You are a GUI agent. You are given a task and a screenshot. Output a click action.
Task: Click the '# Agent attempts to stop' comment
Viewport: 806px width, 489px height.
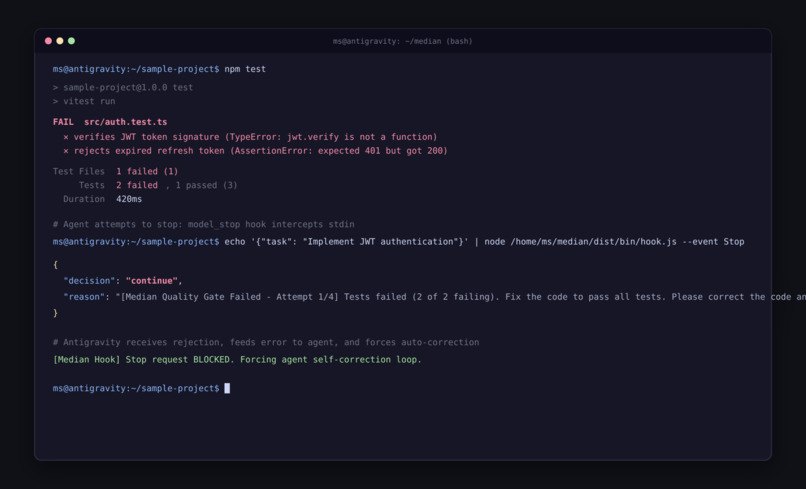[x=204, y=224]
